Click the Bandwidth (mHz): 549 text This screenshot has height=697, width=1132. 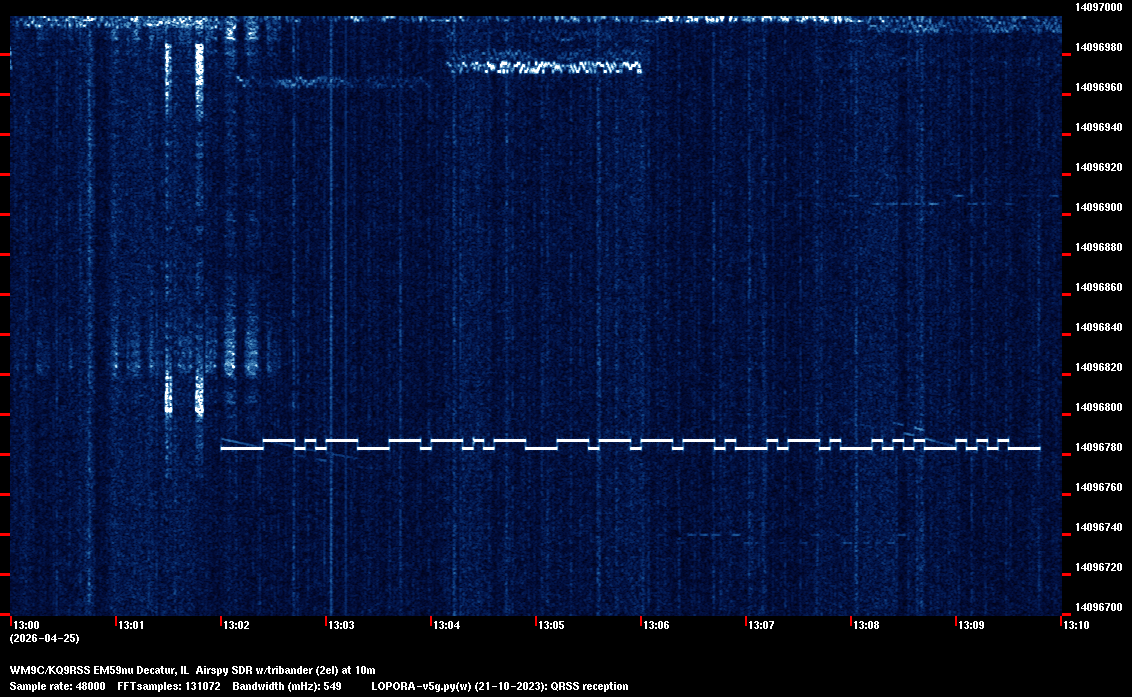coord(289,686)
